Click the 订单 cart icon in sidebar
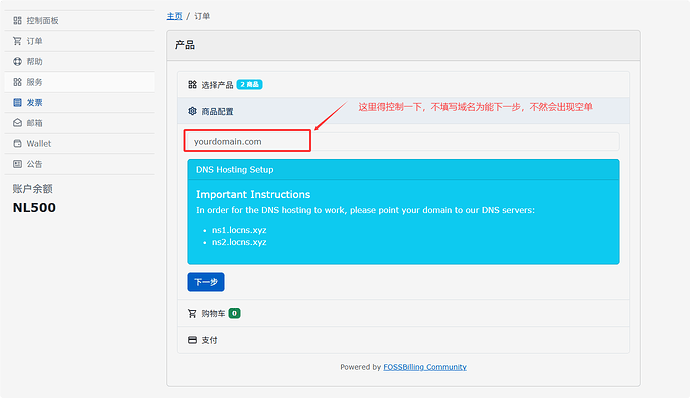The height and width of the screenshot is (398, 690). tap(17, 41)
